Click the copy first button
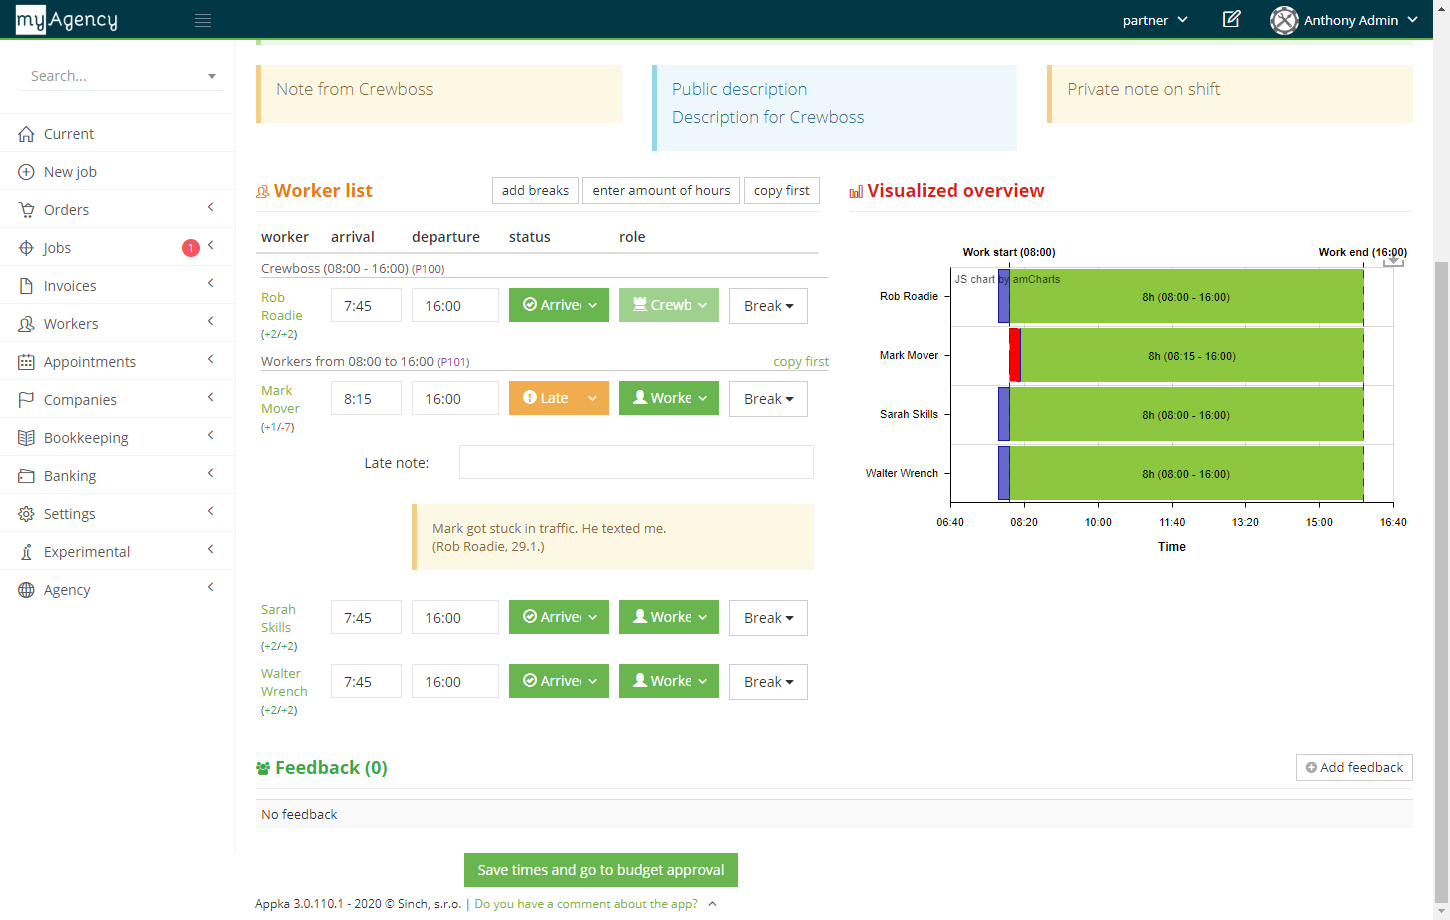1450x920 pixels. 782,190
